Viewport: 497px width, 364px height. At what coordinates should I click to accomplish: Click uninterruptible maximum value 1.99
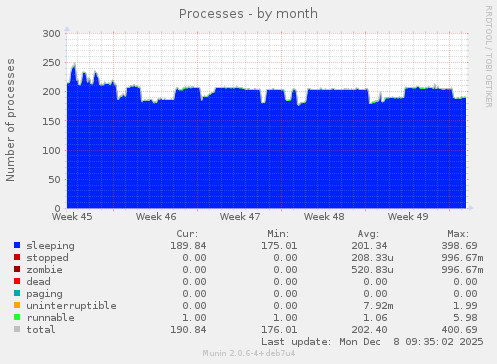pyautogui.click(x=465, y=306)
